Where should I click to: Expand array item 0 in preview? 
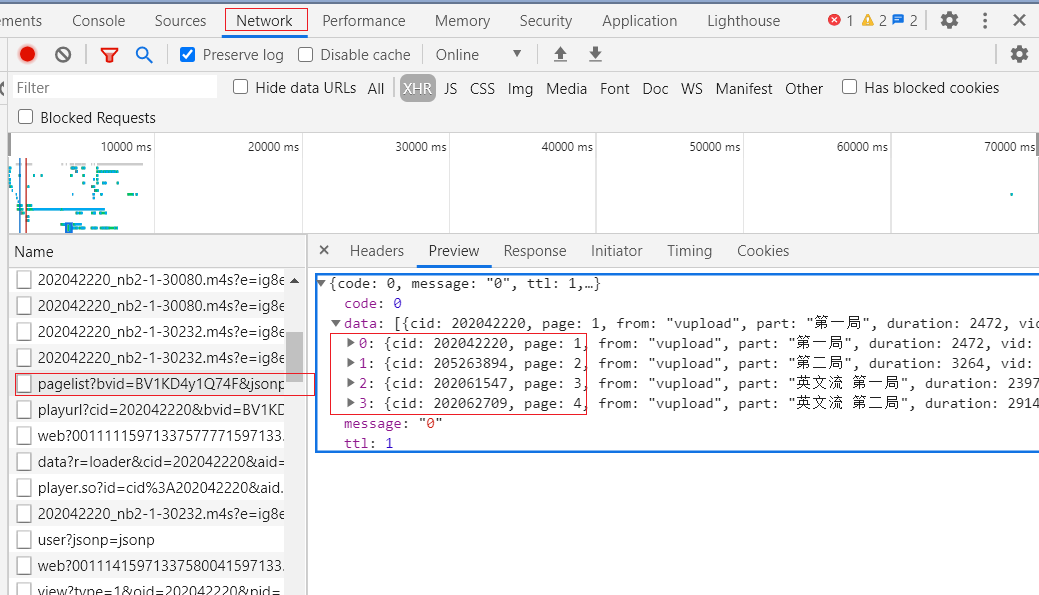tap(350, 344)
